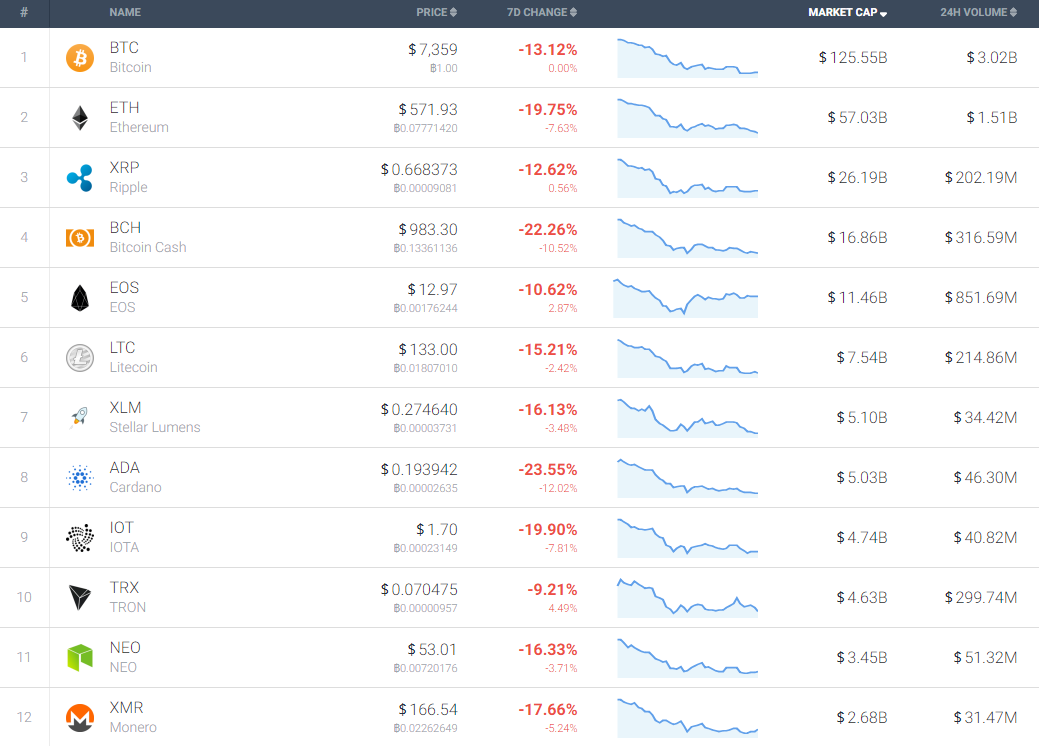The width and height of the screenshot is (1039, 746).
Task: Sort by the # rank column header
Action: (x=24, y=13)
